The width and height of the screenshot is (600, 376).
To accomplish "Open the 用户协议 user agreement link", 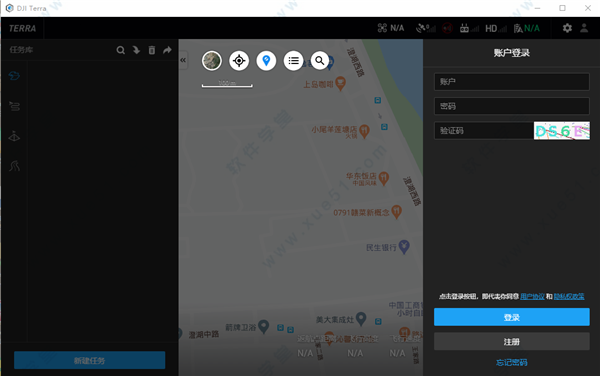I will tap(532, 296).
